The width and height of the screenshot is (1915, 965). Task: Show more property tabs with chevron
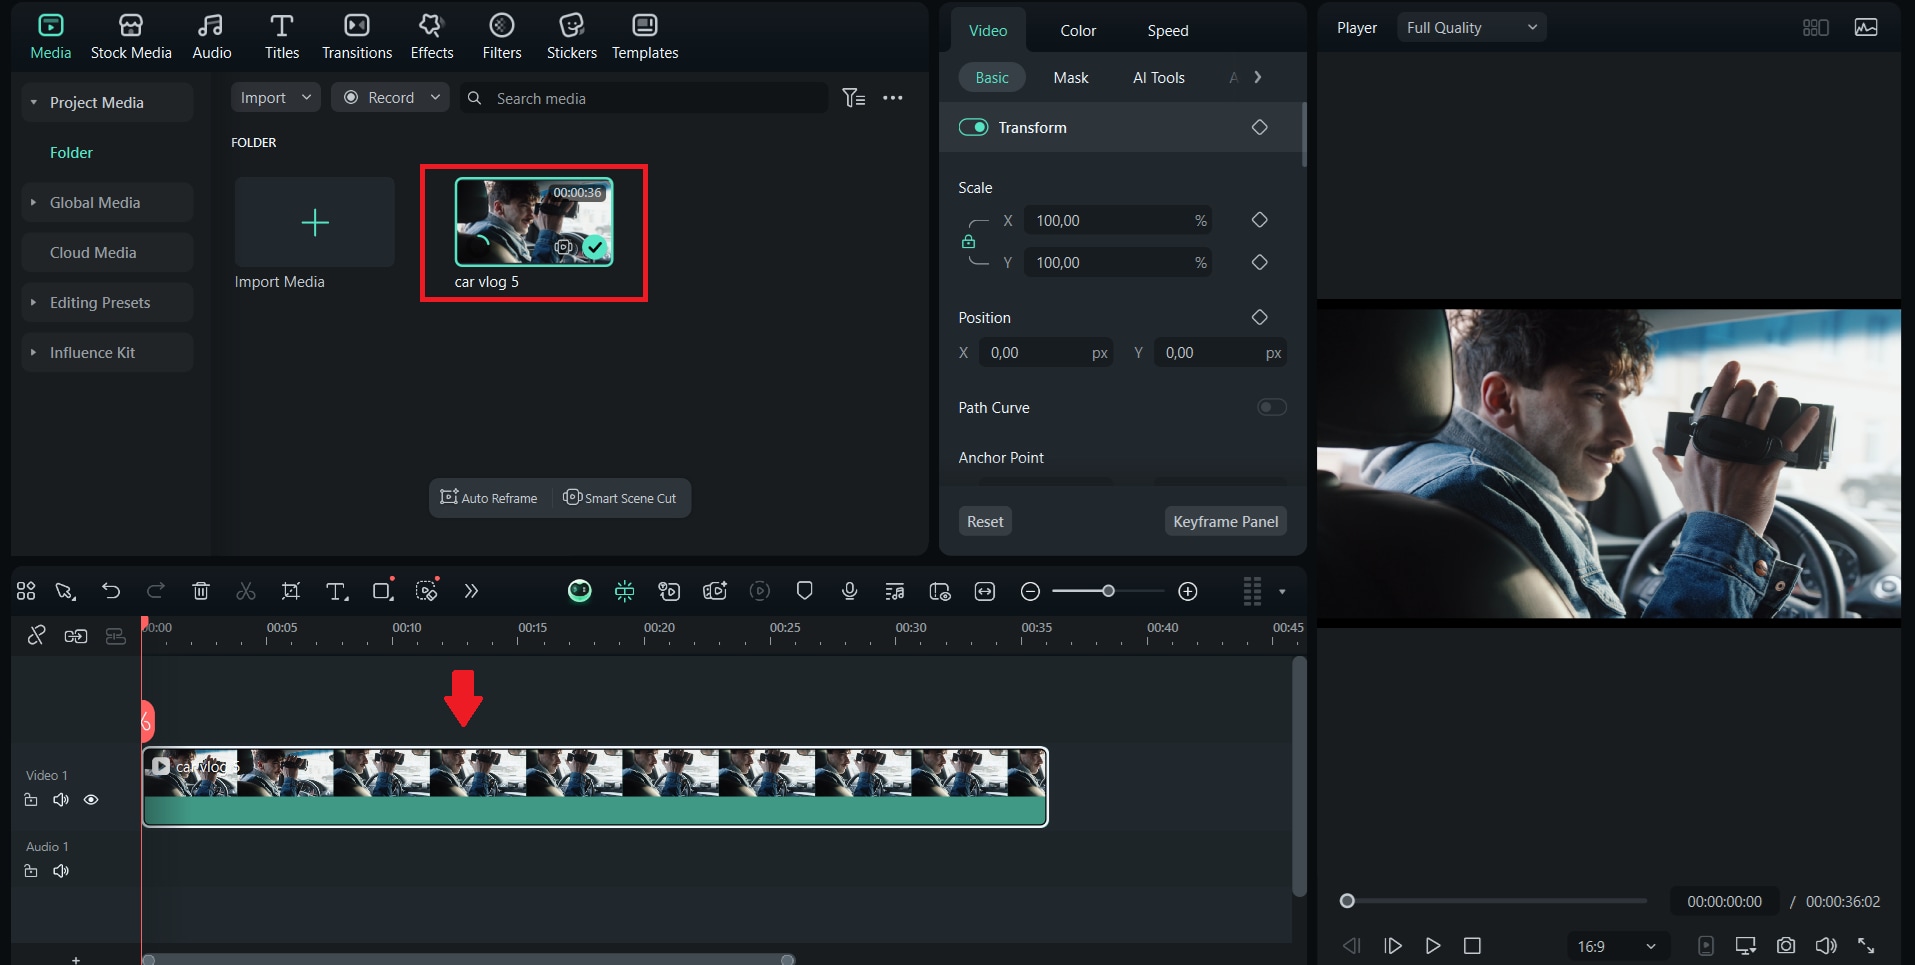tap(1258, 77)
